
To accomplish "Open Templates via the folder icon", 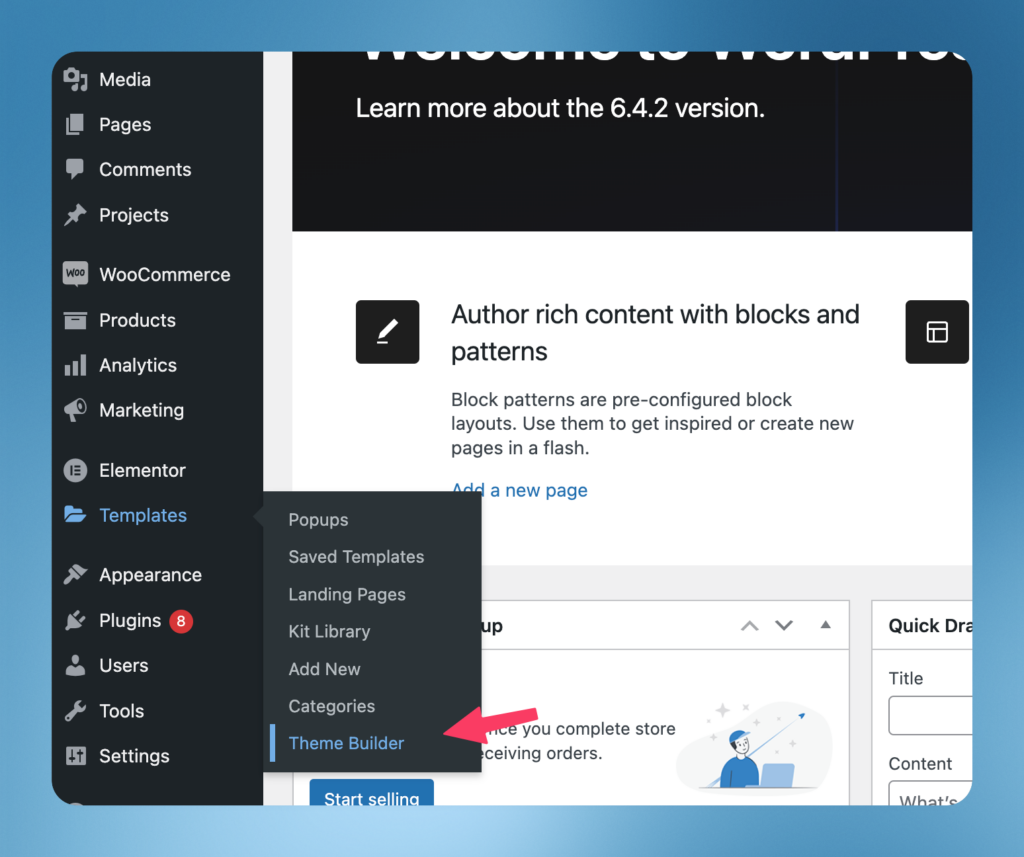I will coord(76,515).
